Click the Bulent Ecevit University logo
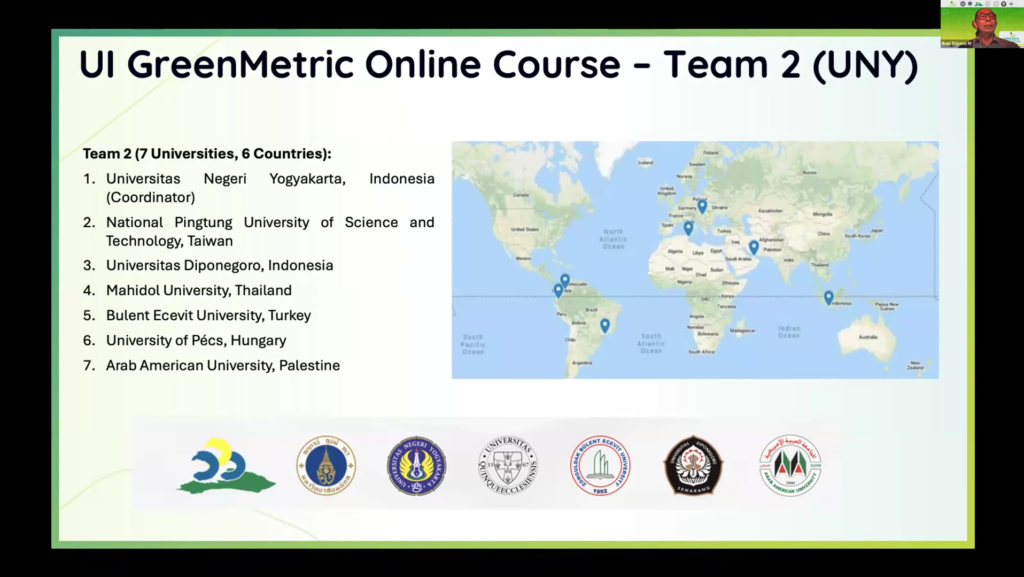The image size is (1024, 577). pyautogui.click(x=600, y=466)
